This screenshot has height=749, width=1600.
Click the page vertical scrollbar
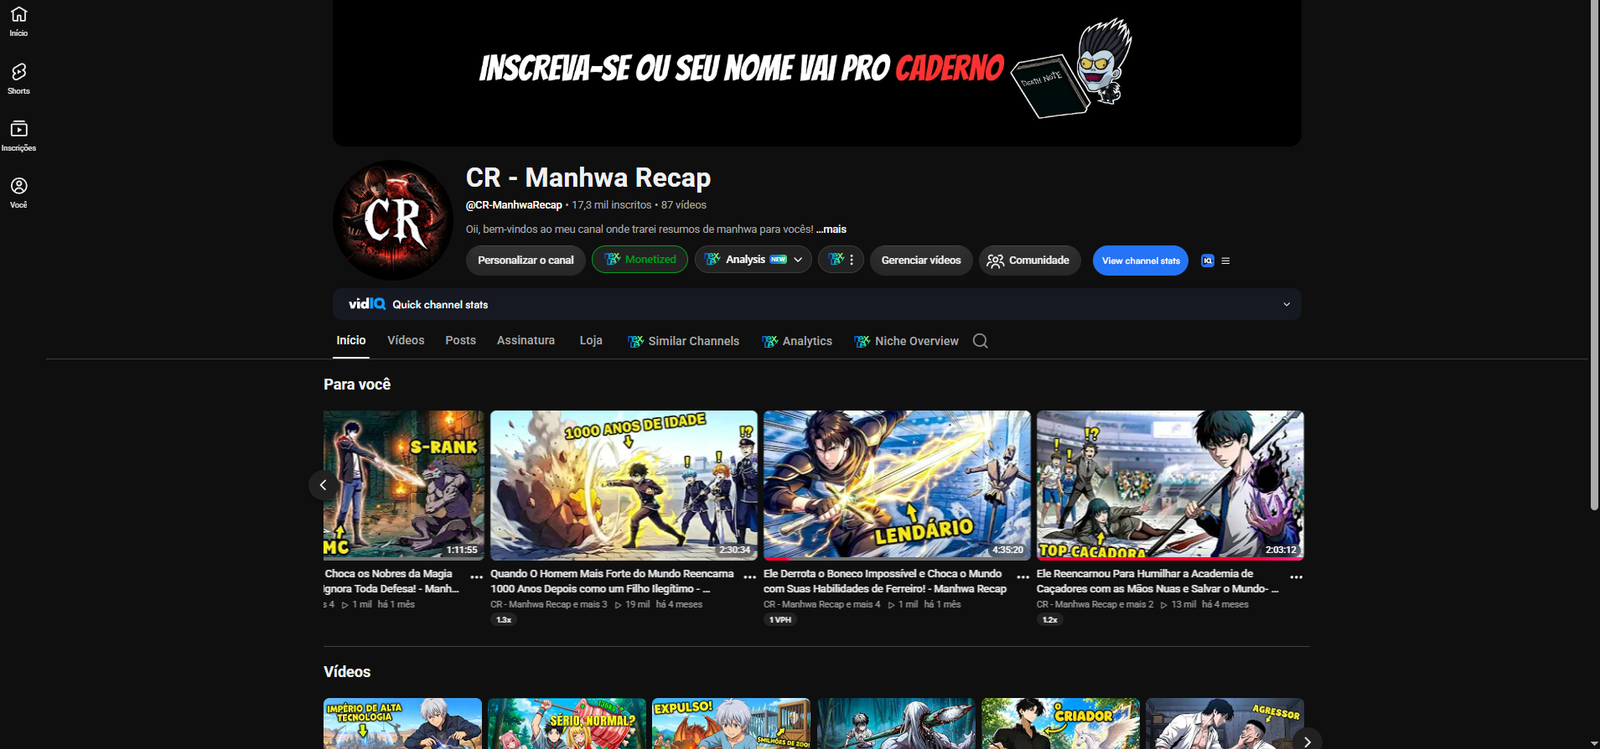tap(1594, 255)
